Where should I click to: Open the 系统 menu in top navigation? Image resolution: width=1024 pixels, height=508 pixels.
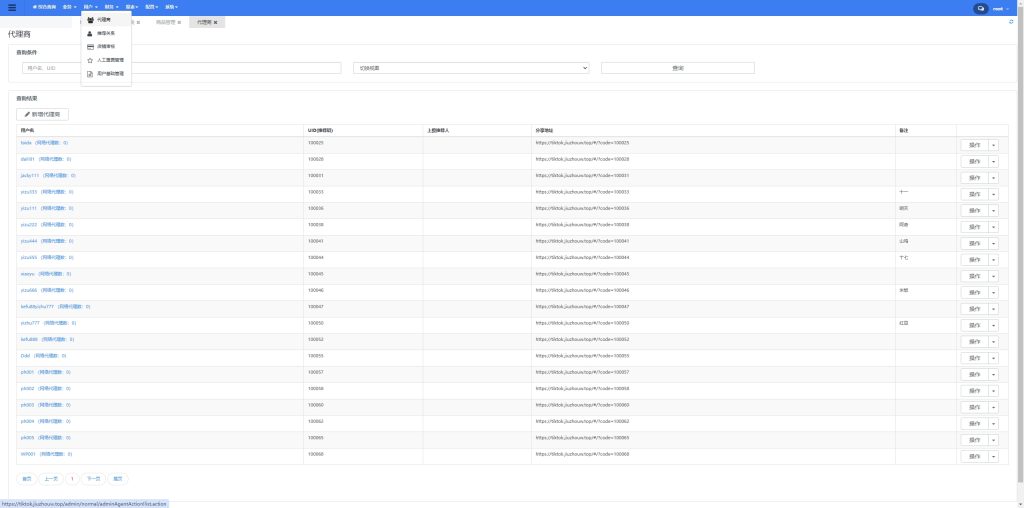(171, 7)
